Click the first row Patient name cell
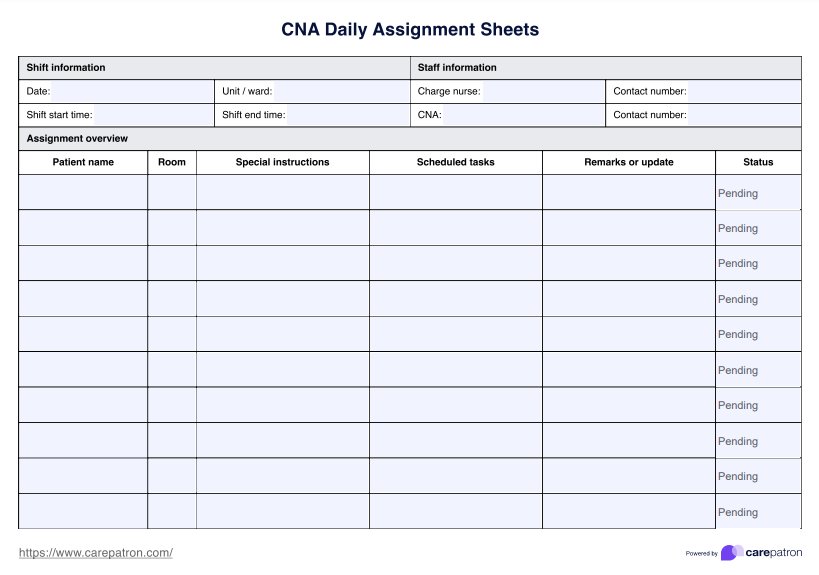Screen dimensions: 819x575 [x=83, y=193]
